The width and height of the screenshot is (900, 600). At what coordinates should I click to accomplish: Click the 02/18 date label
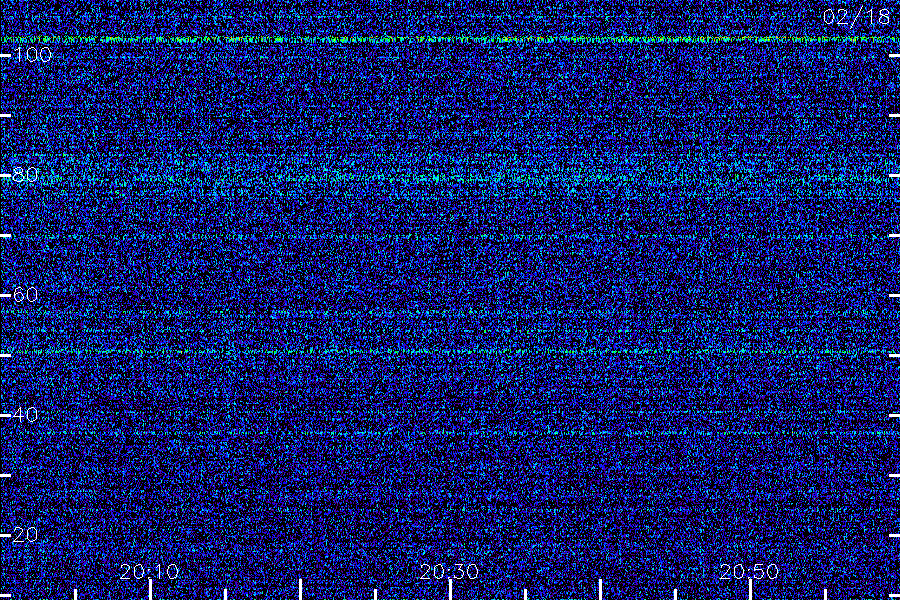[856, 17]
